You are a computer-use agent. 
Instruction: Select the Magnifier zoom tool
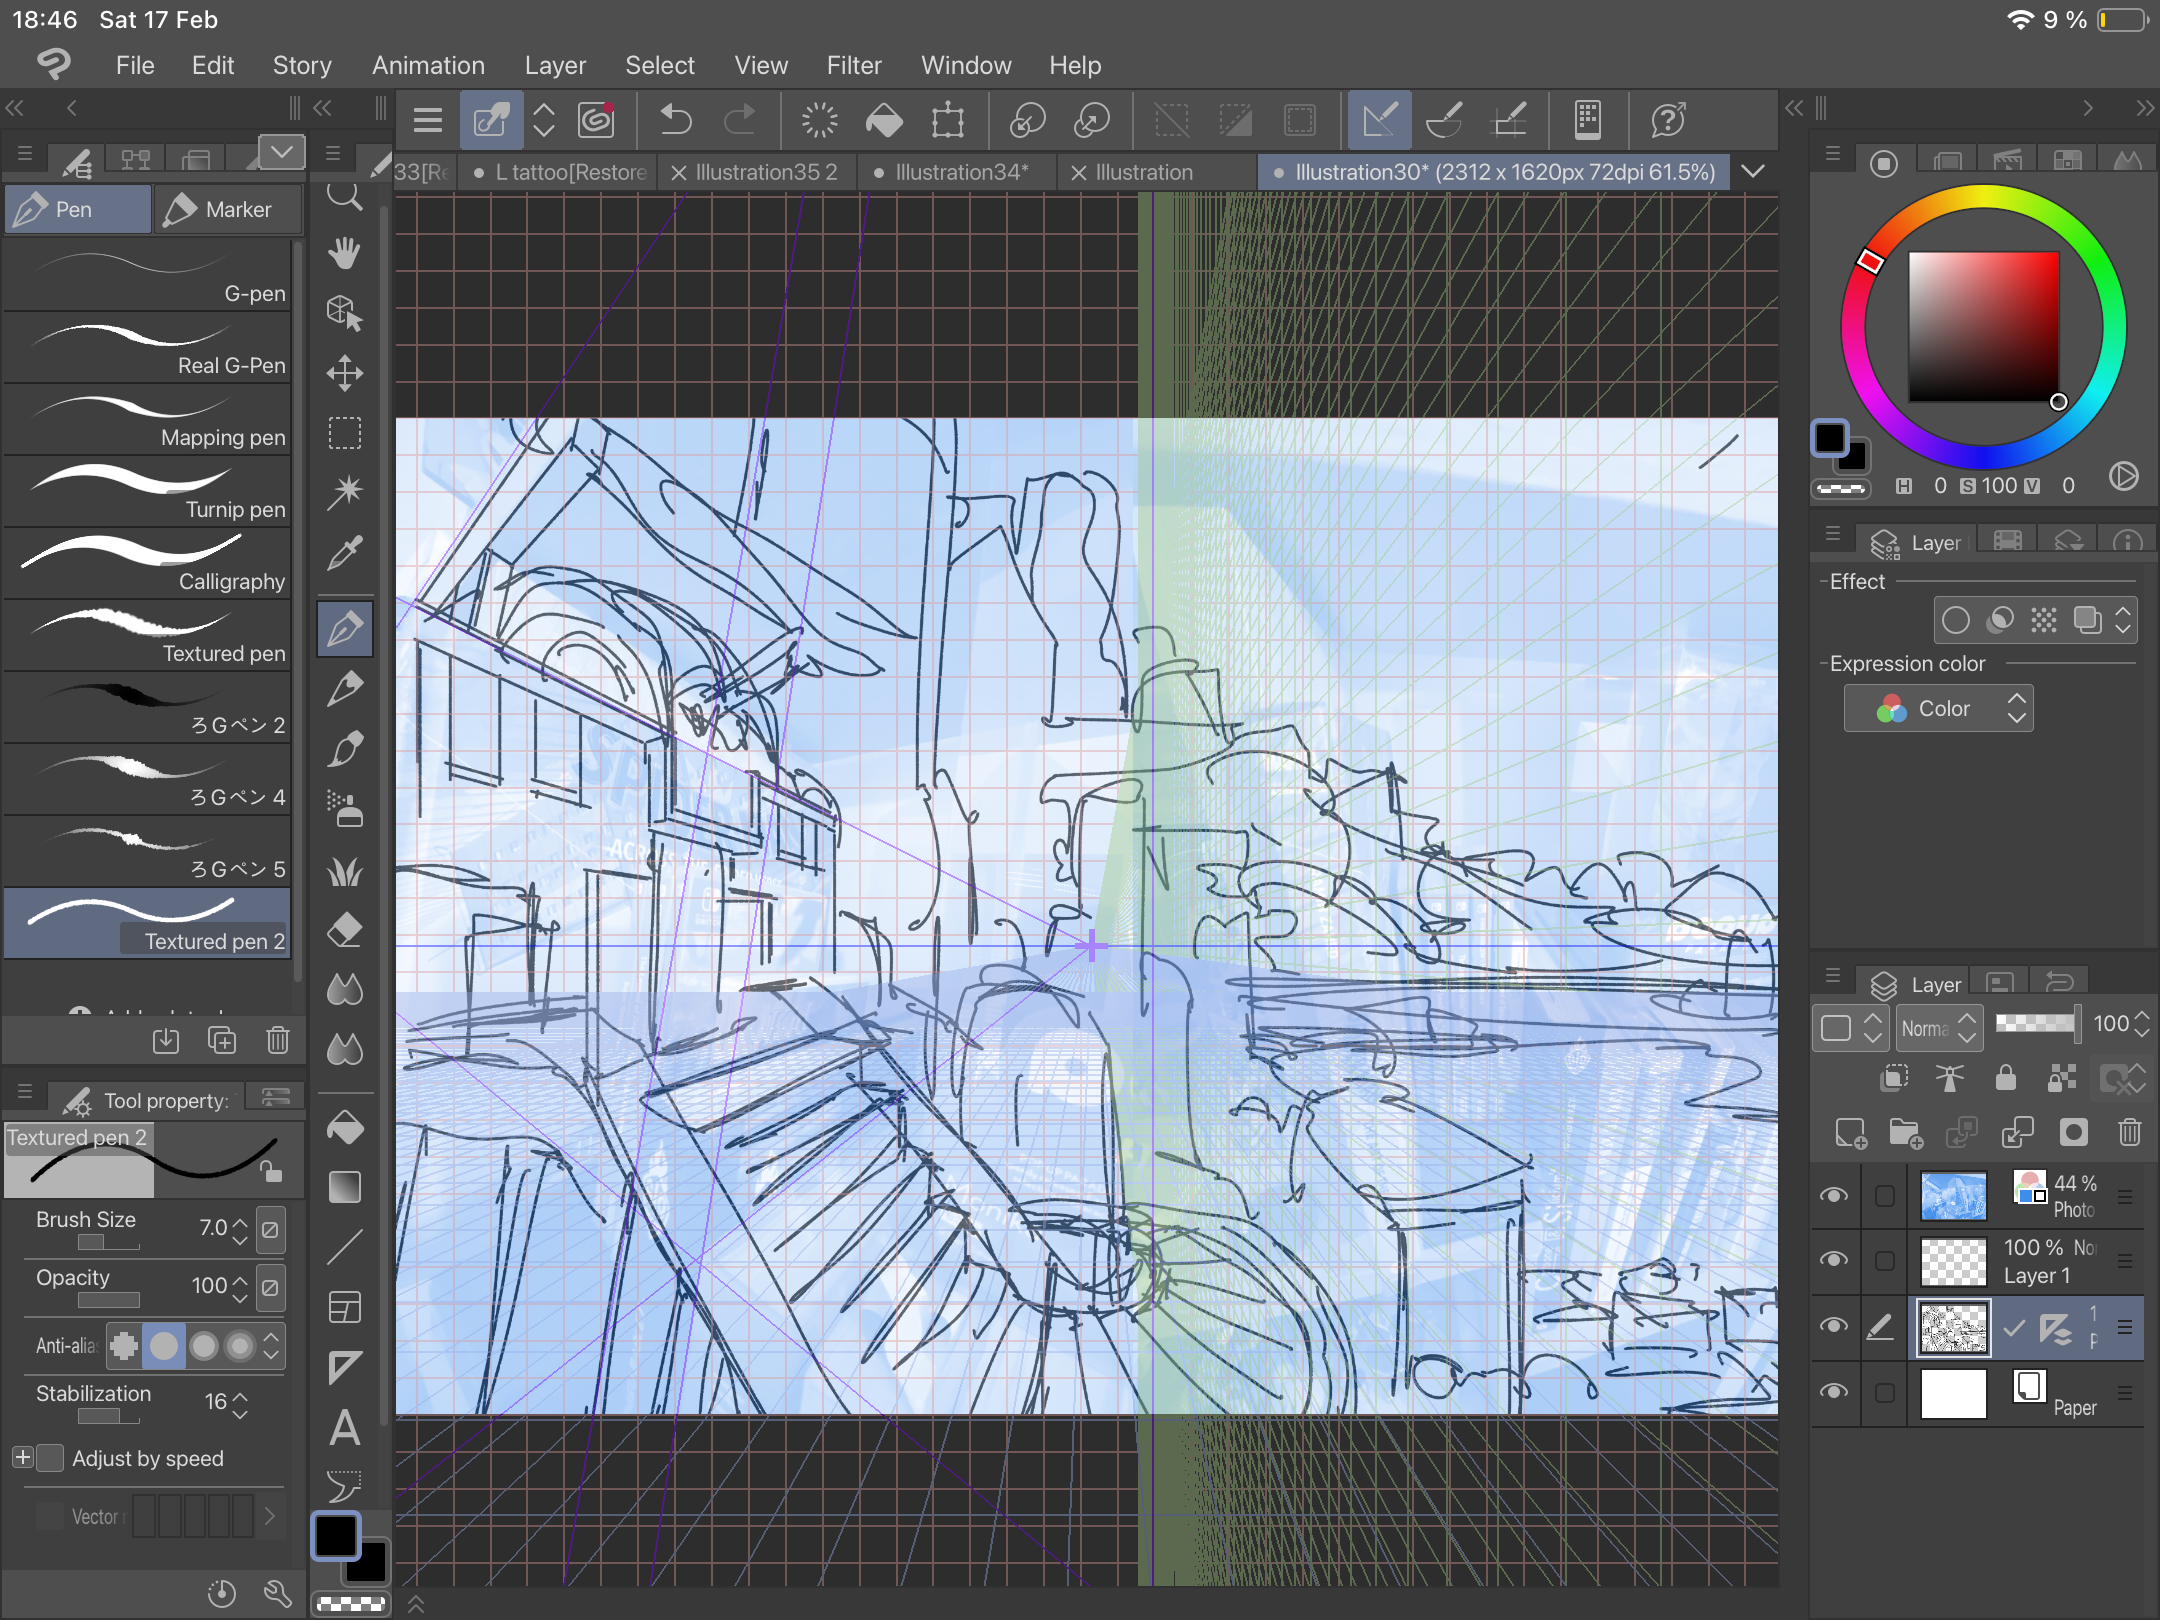point(345,196)
